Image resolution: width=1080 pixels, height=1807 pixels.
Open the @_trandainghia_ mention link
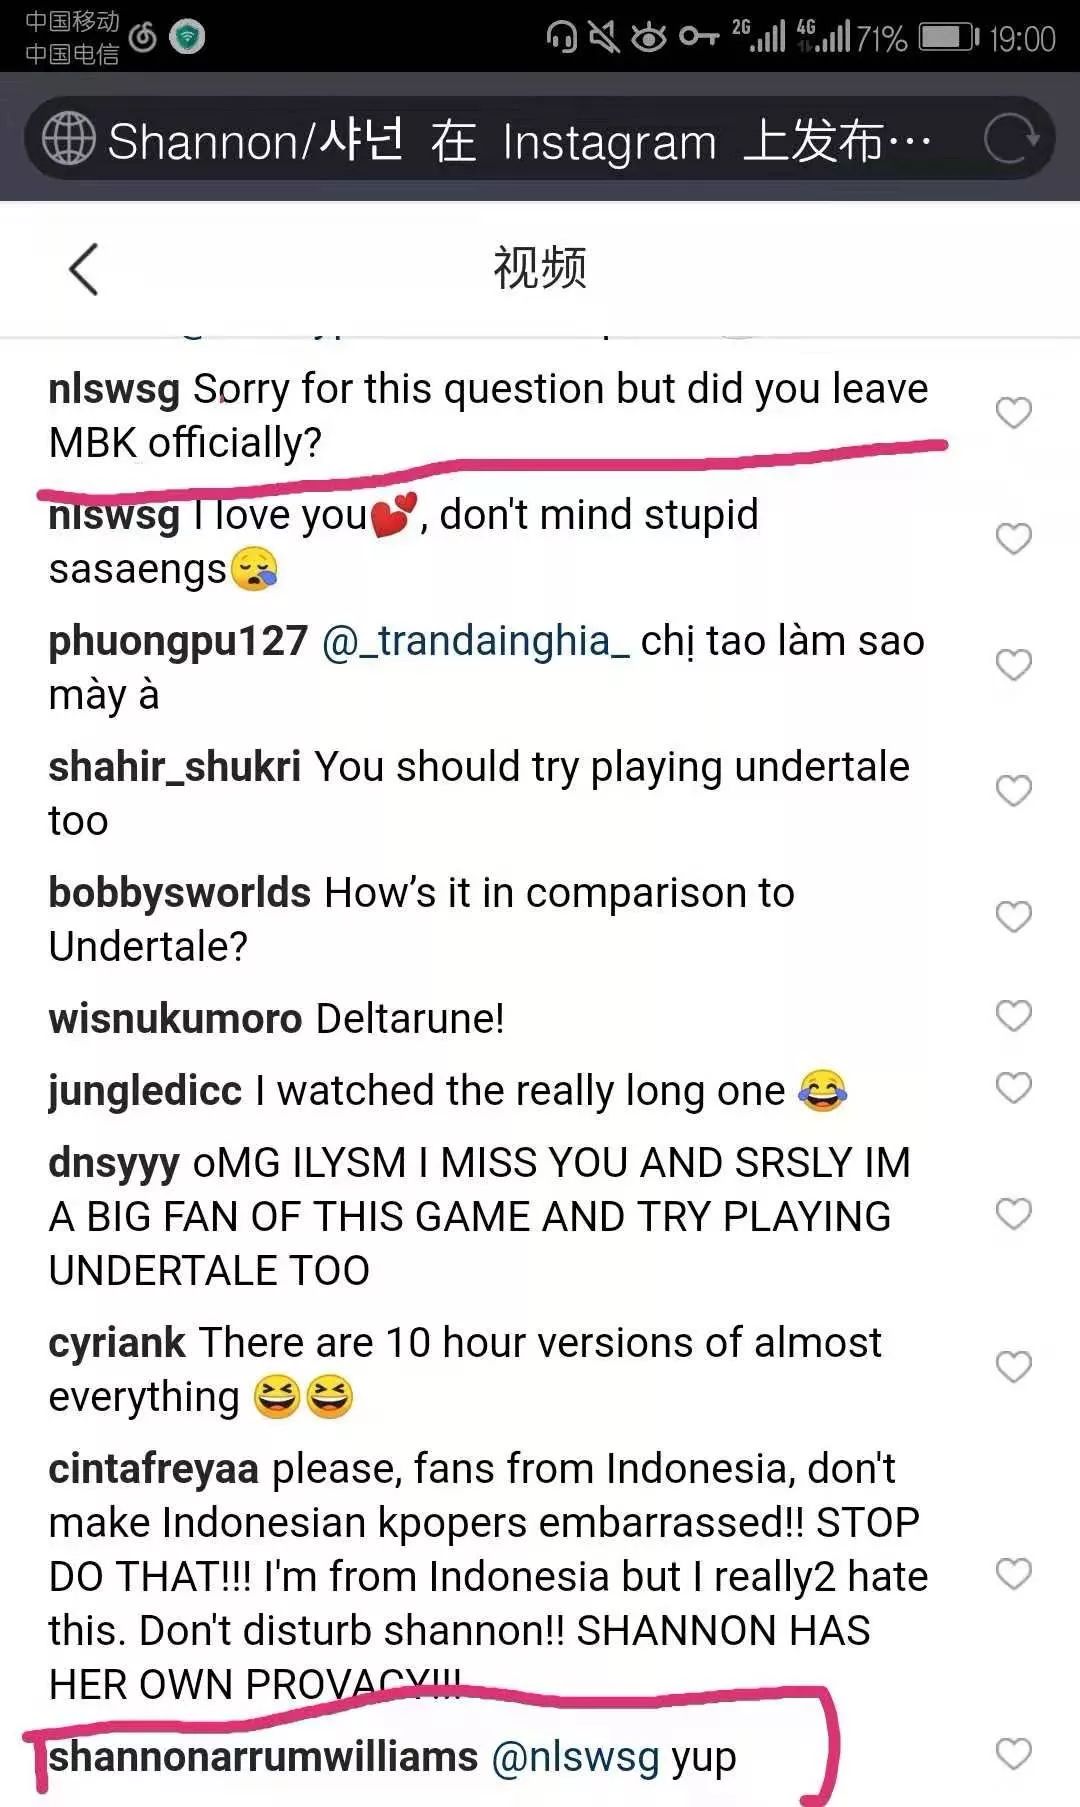pos(475,641)
